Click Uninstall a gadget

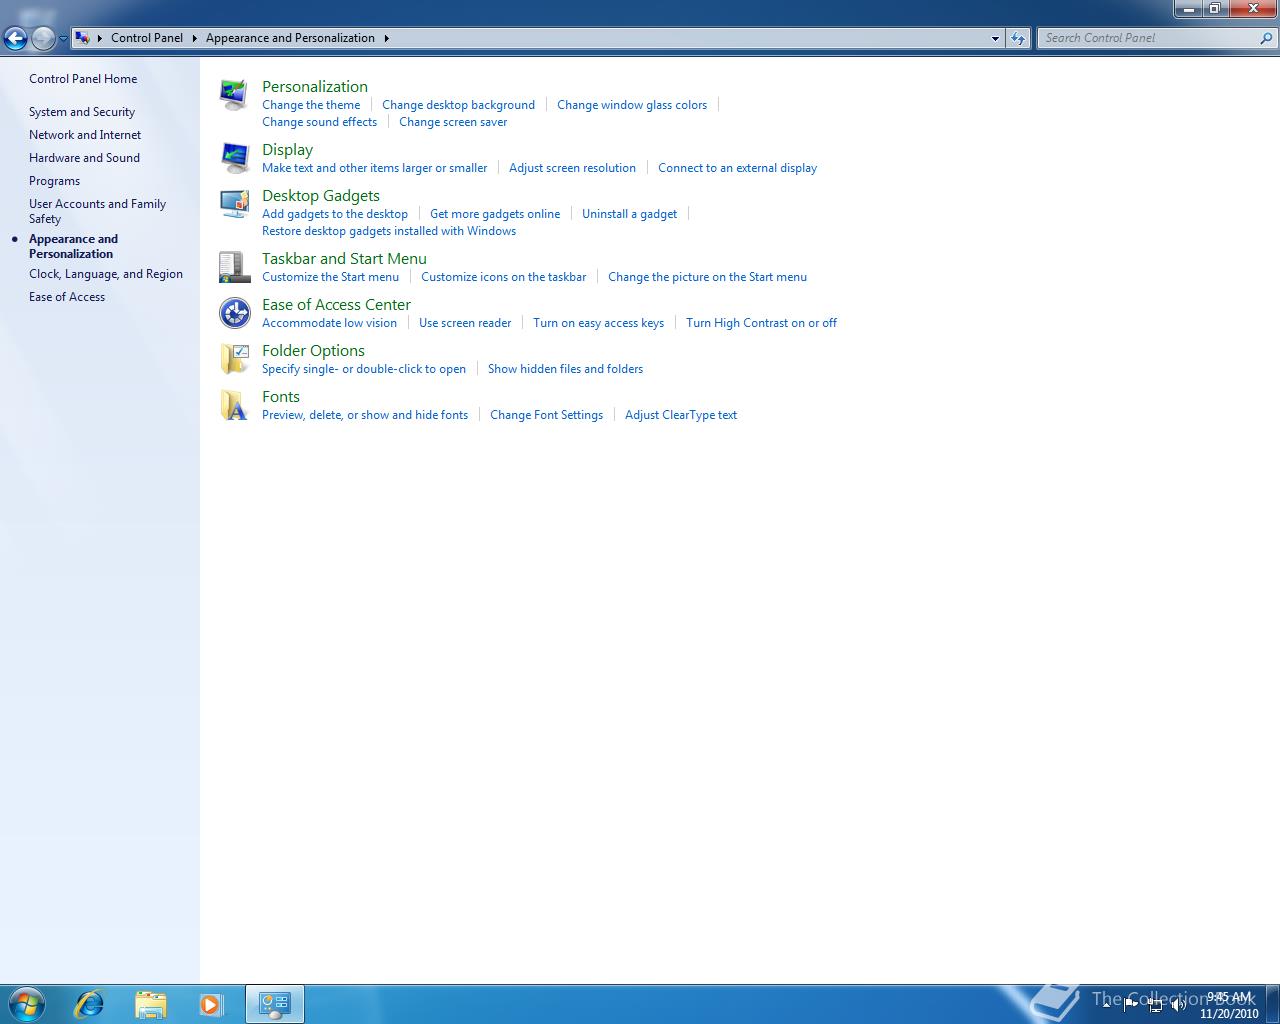[629, 214]
